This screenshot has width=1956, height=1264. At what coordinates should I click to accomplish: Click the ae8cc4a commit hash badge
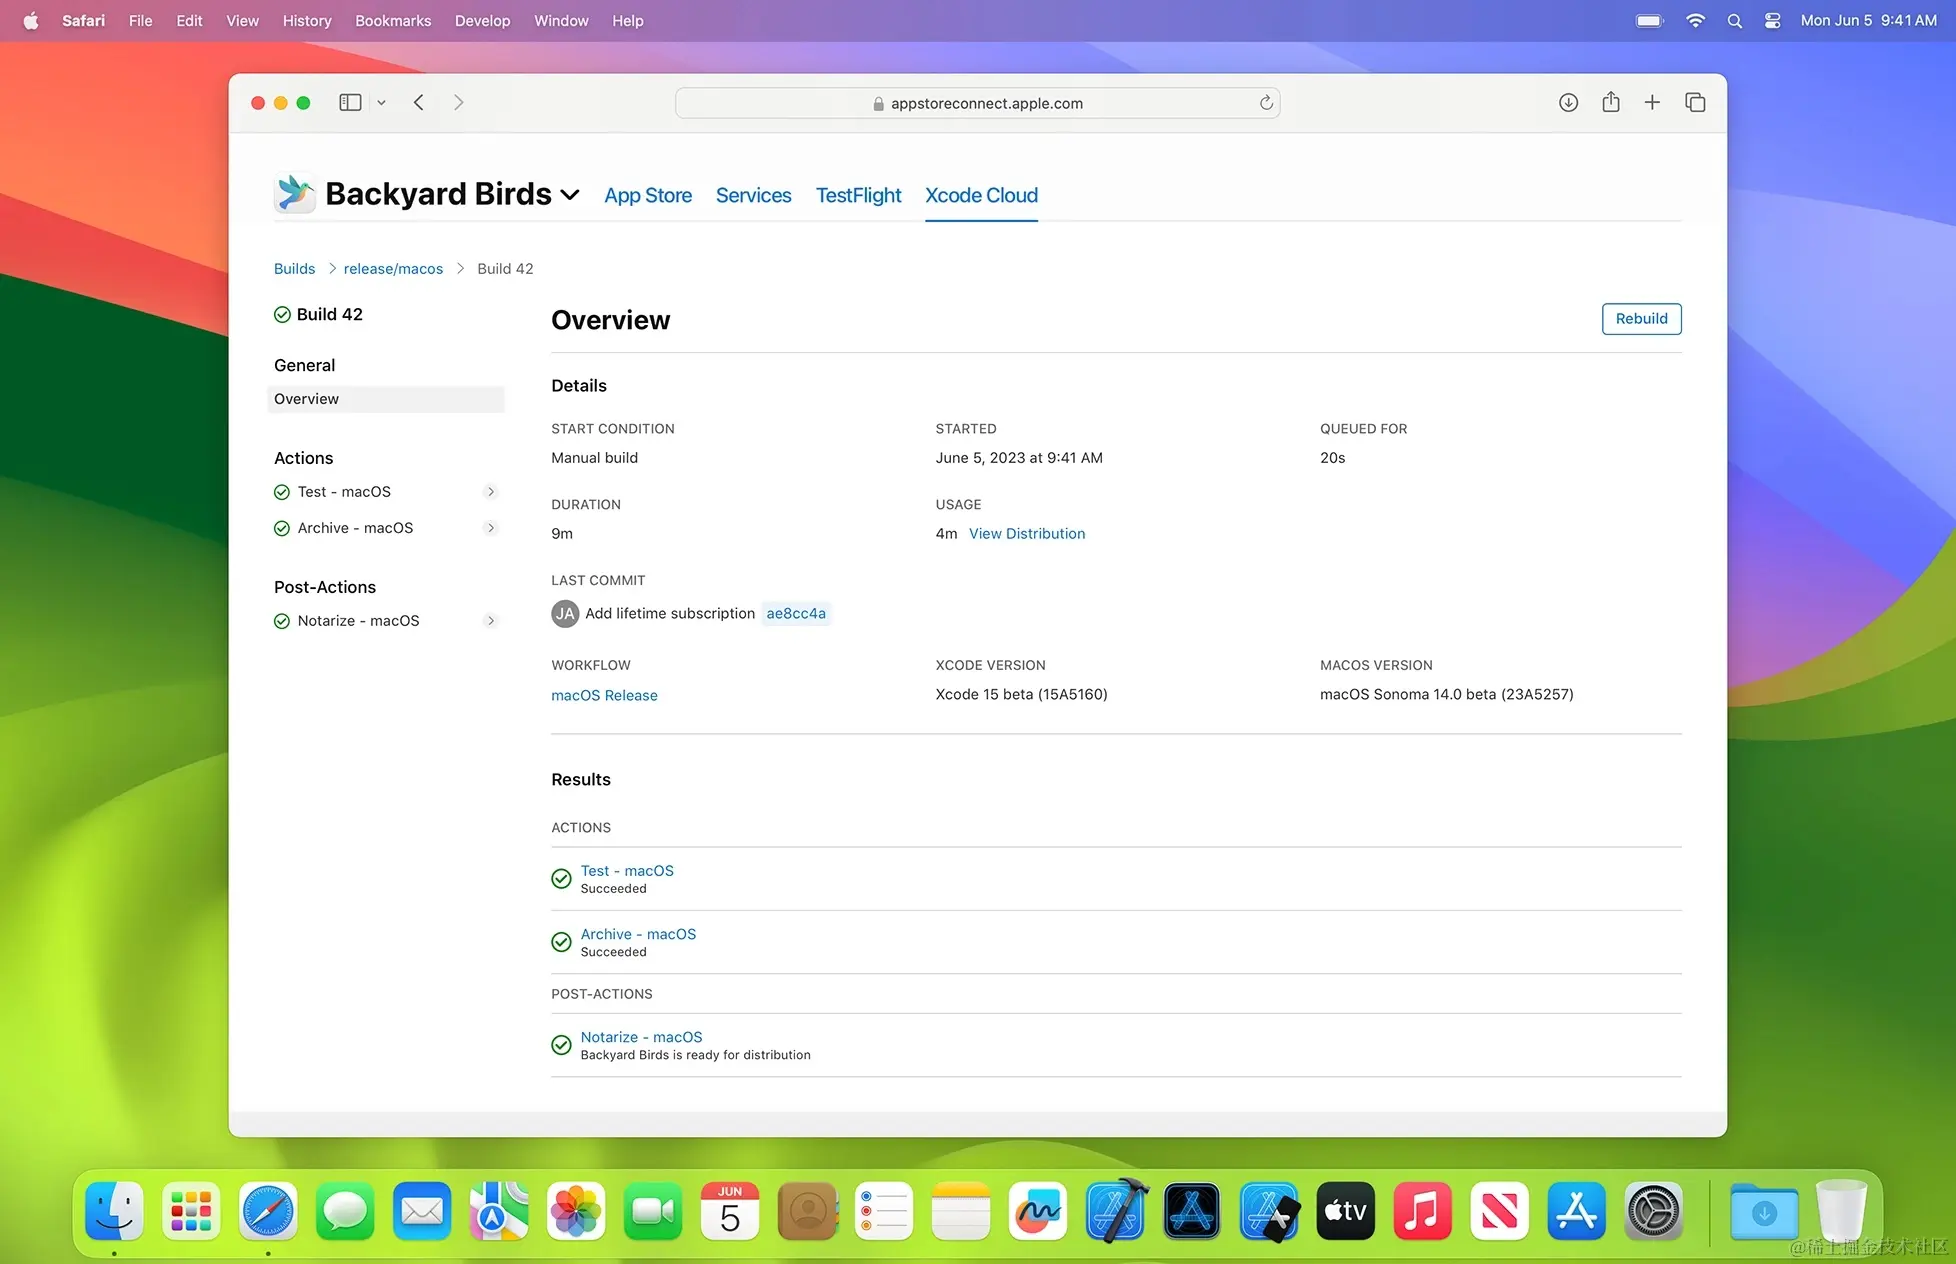click(x=796, y=613)
